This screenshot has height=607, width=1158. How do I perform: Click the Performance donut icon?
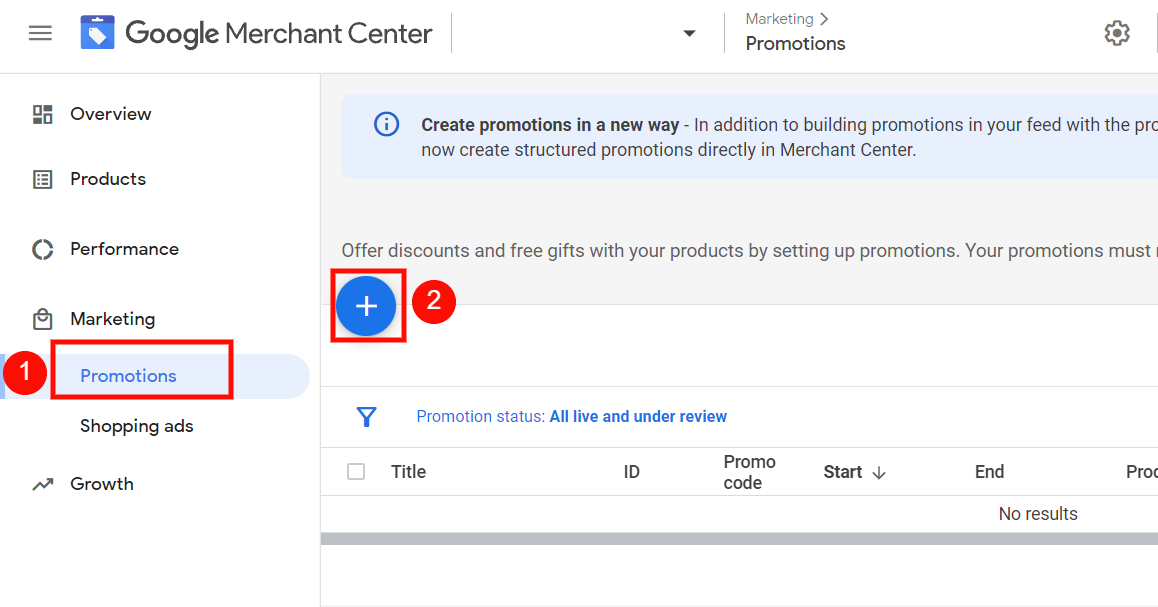click(x=43, y=250)
